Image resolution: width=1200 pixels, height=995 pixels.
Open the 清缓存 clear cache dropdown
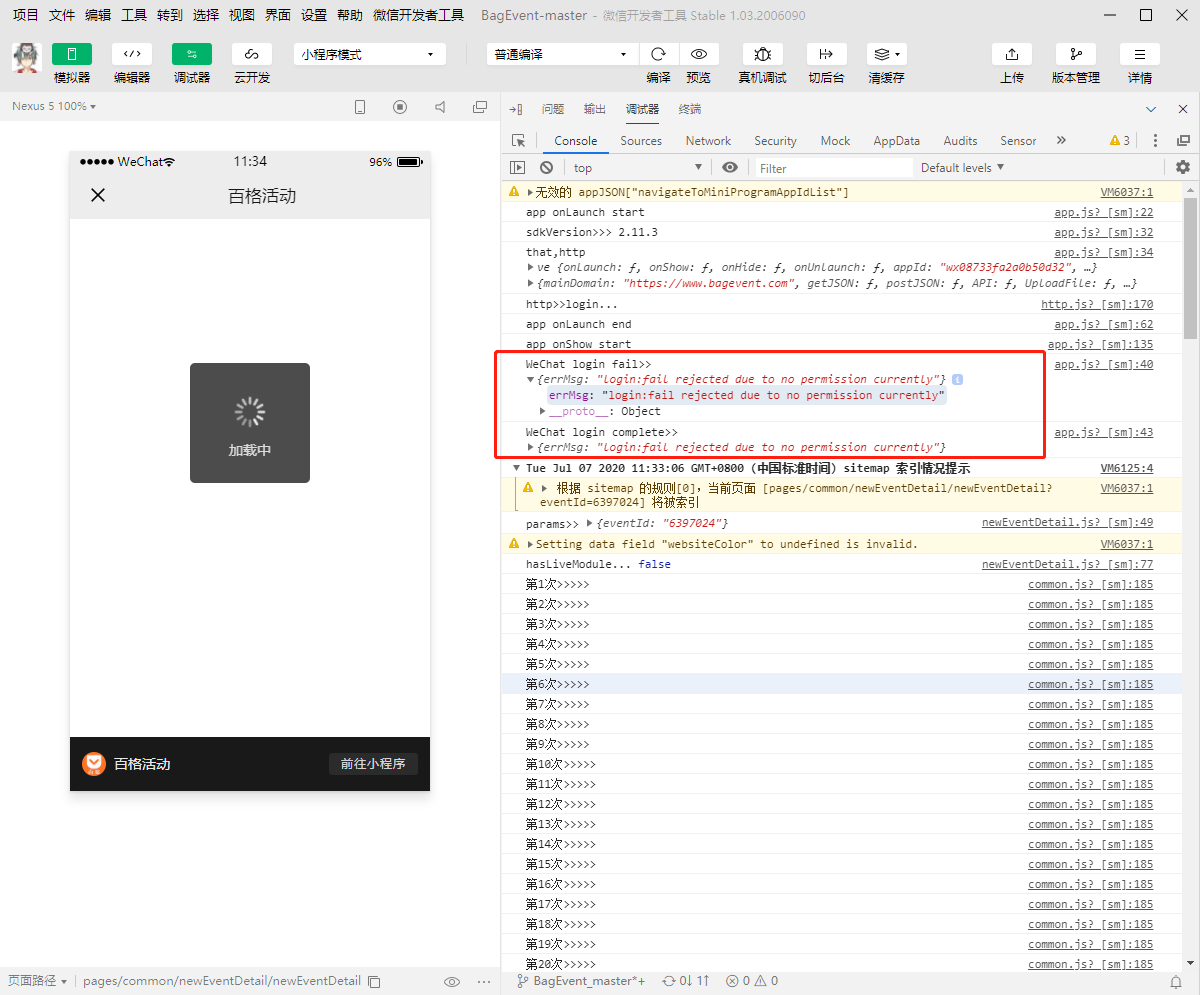click(886, 54)
